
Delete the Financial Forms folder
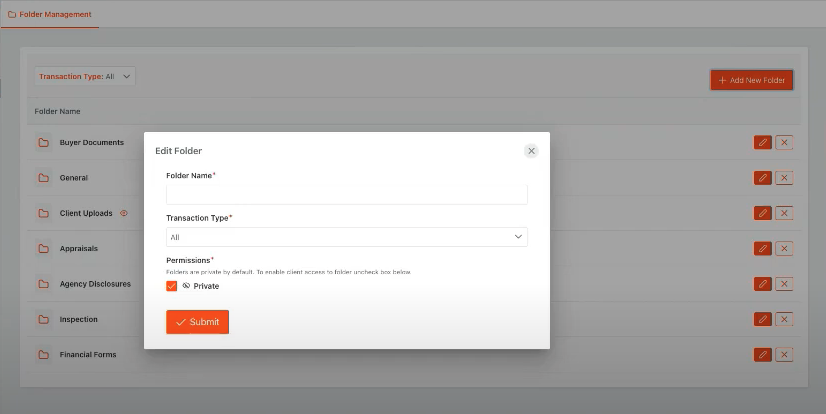pyautogui.click(x=784, y=354)
